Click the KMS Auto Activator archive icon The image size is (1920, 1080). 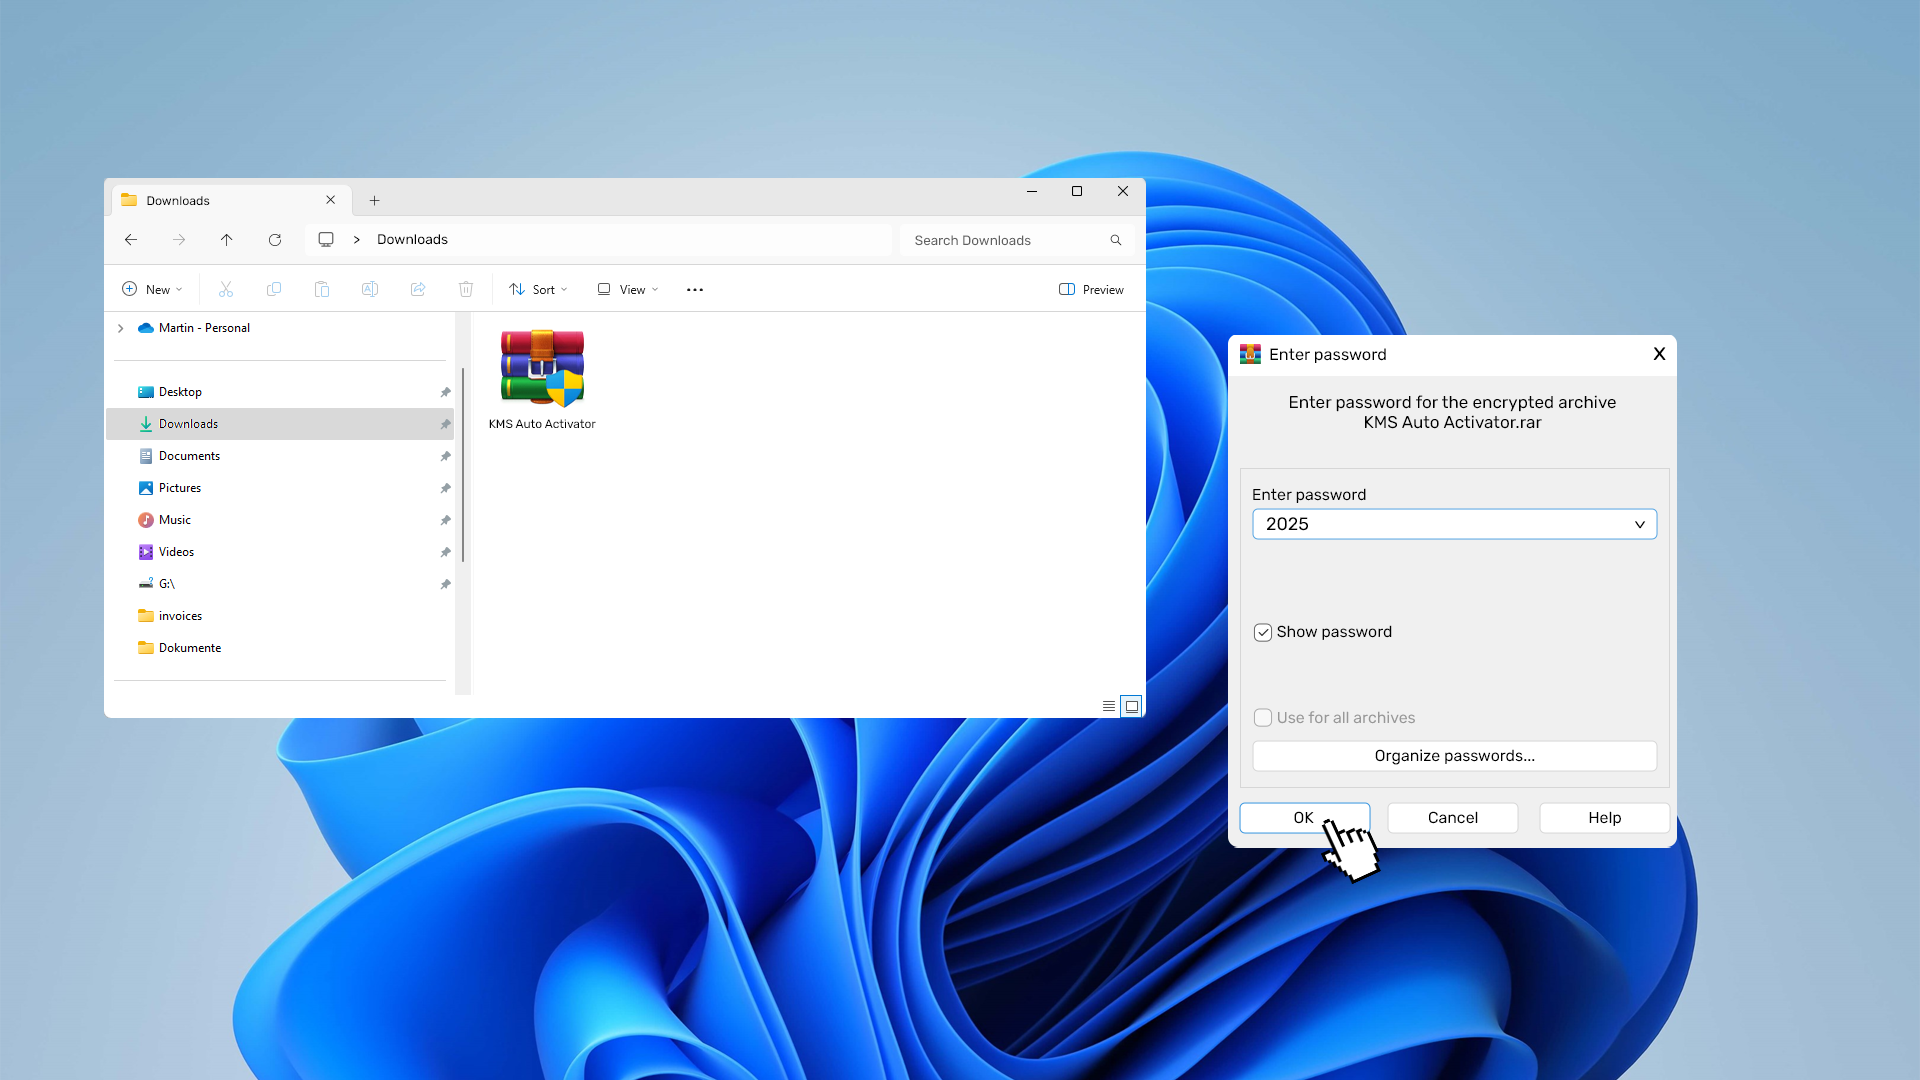(x=542, y=368)
